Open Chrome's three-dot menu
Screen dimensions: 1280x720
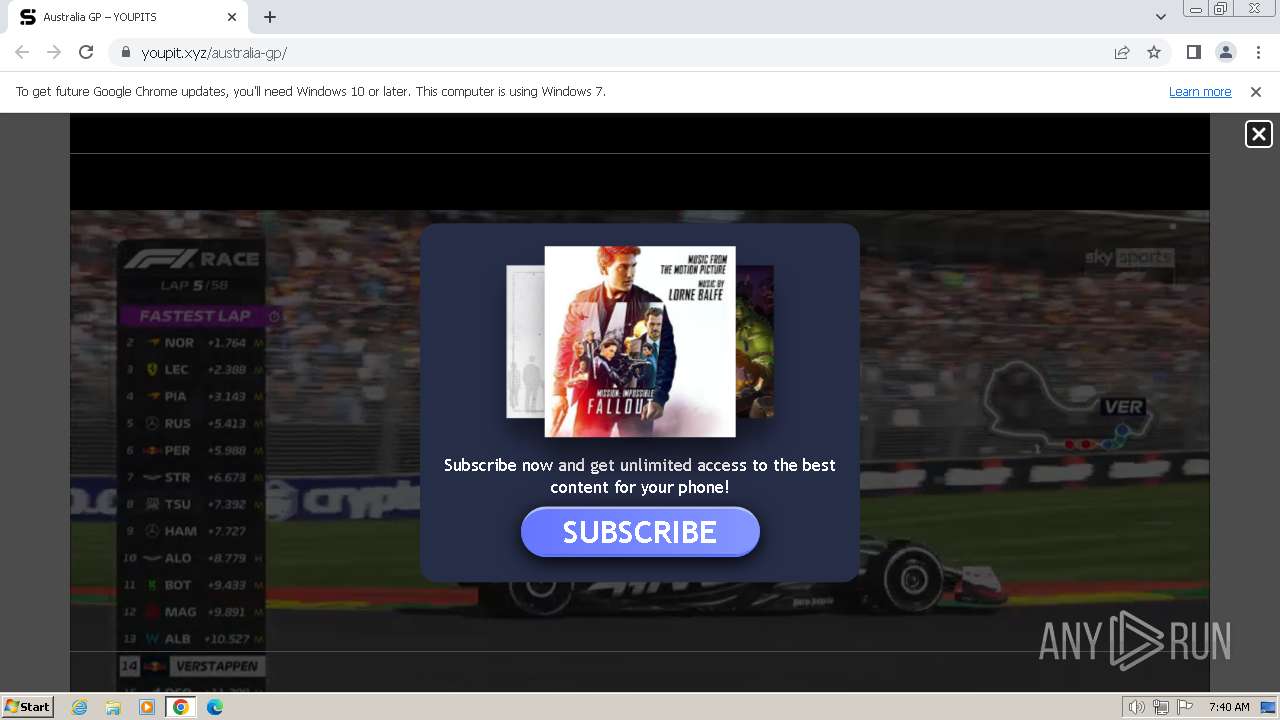pyautogui.click(x=1258, y=52)
